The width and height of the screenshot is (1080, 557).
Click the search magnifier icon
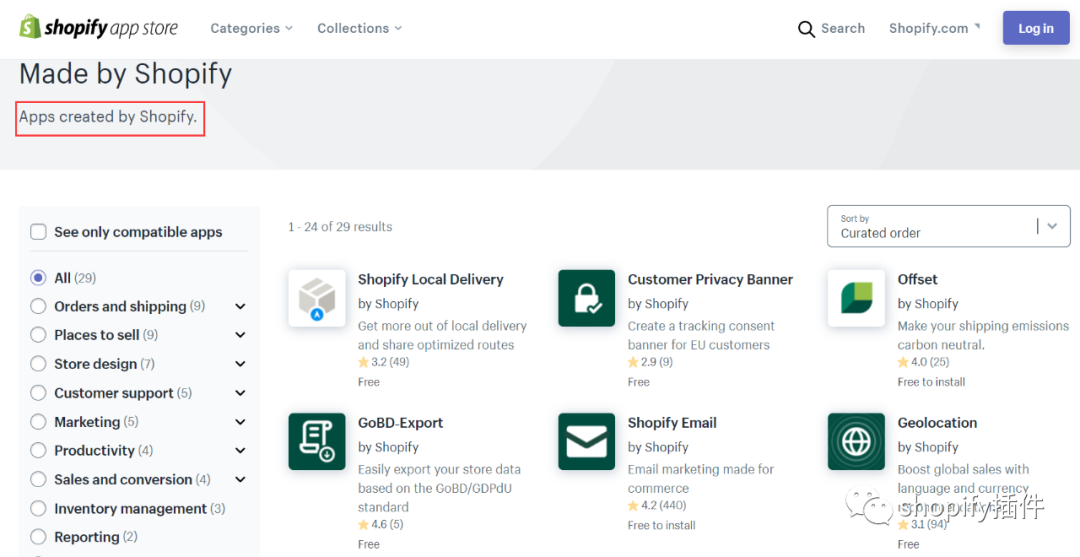click(806, 29)
